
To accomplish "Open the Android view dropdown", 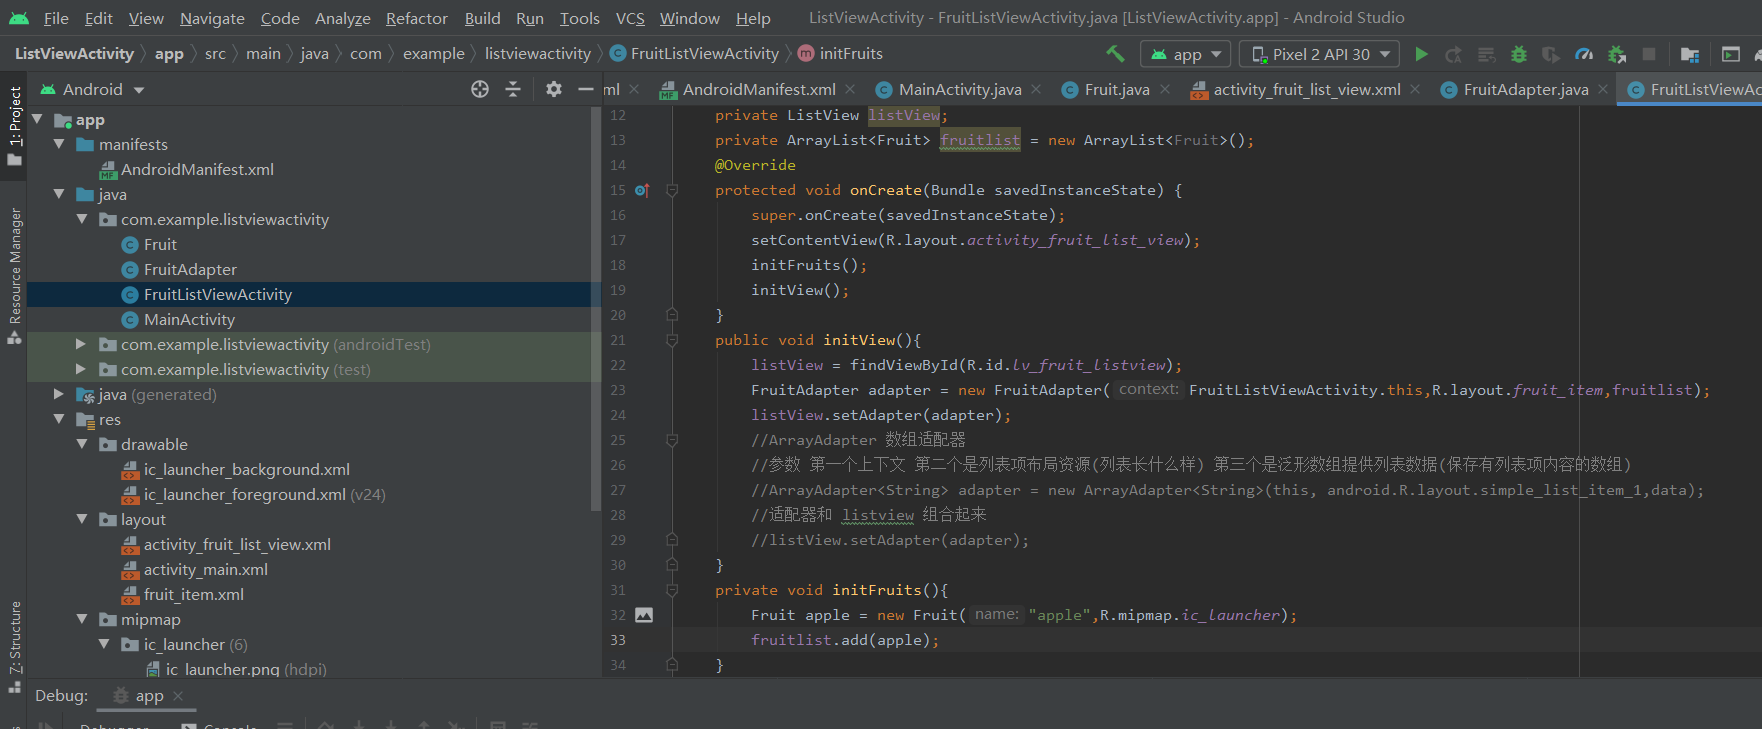I will point(92,89).
